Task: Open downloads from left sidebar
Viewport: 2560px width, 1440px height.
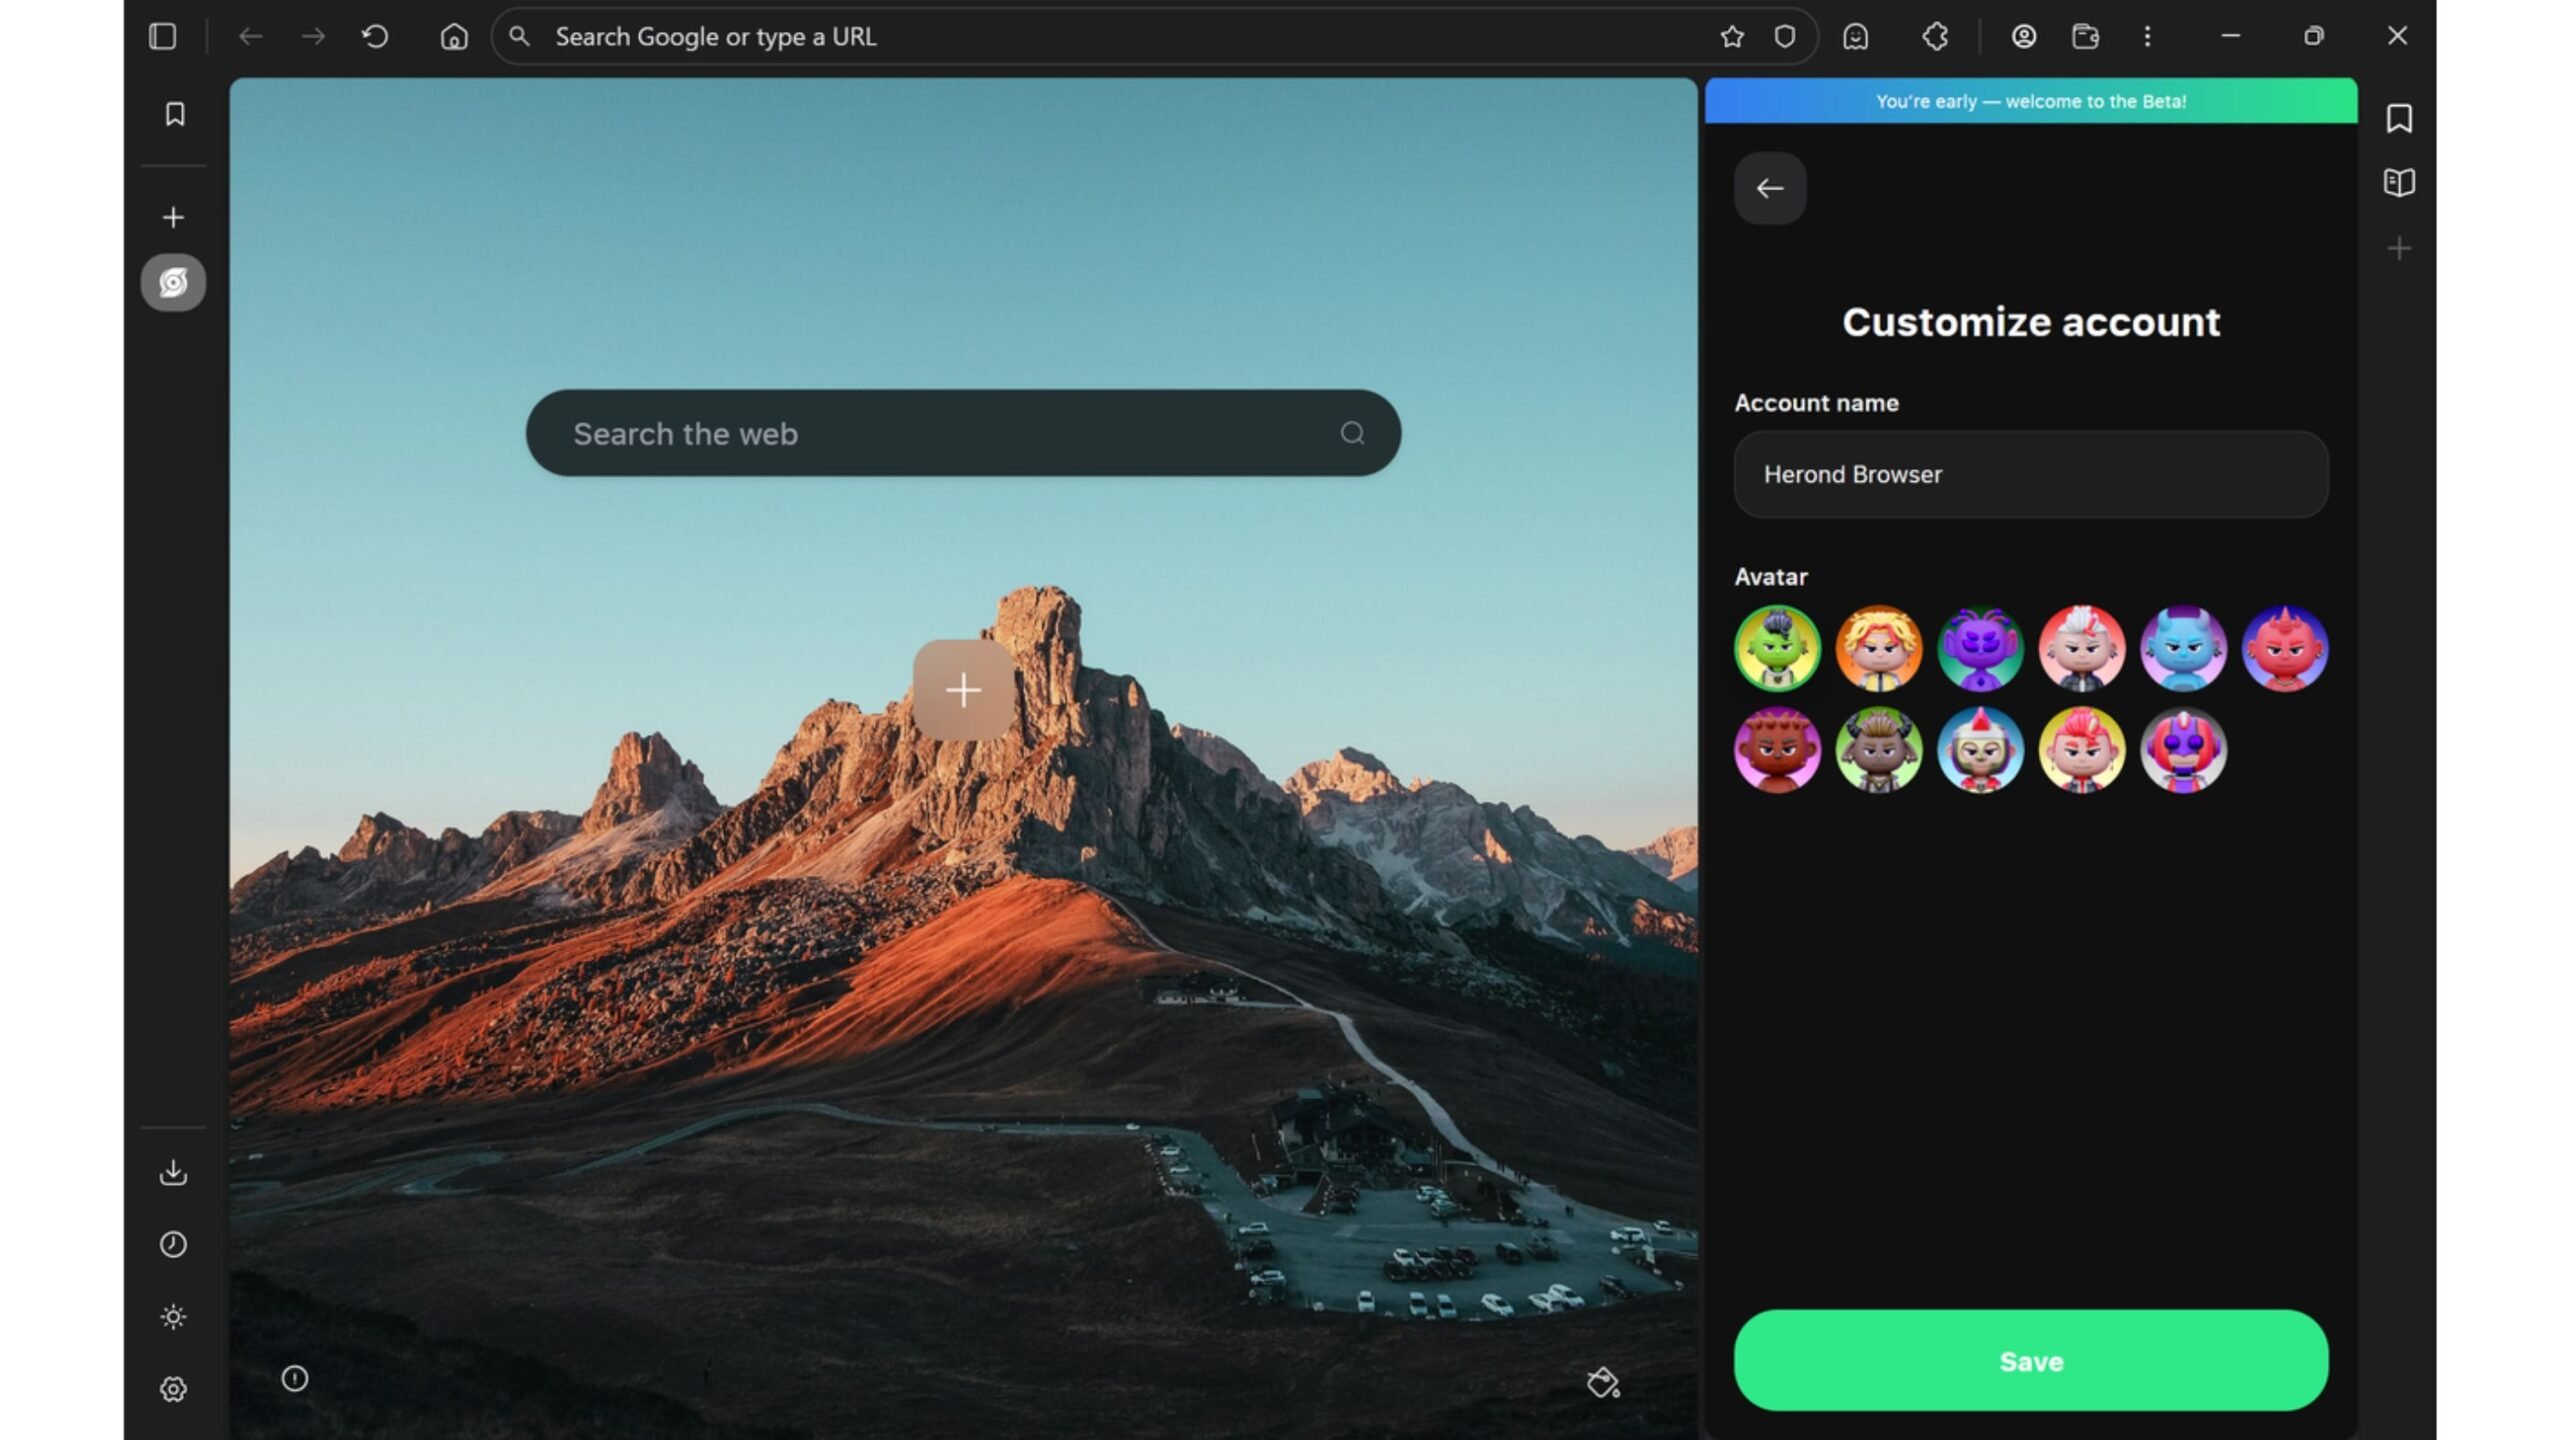Action: (x=173, y=1172)
